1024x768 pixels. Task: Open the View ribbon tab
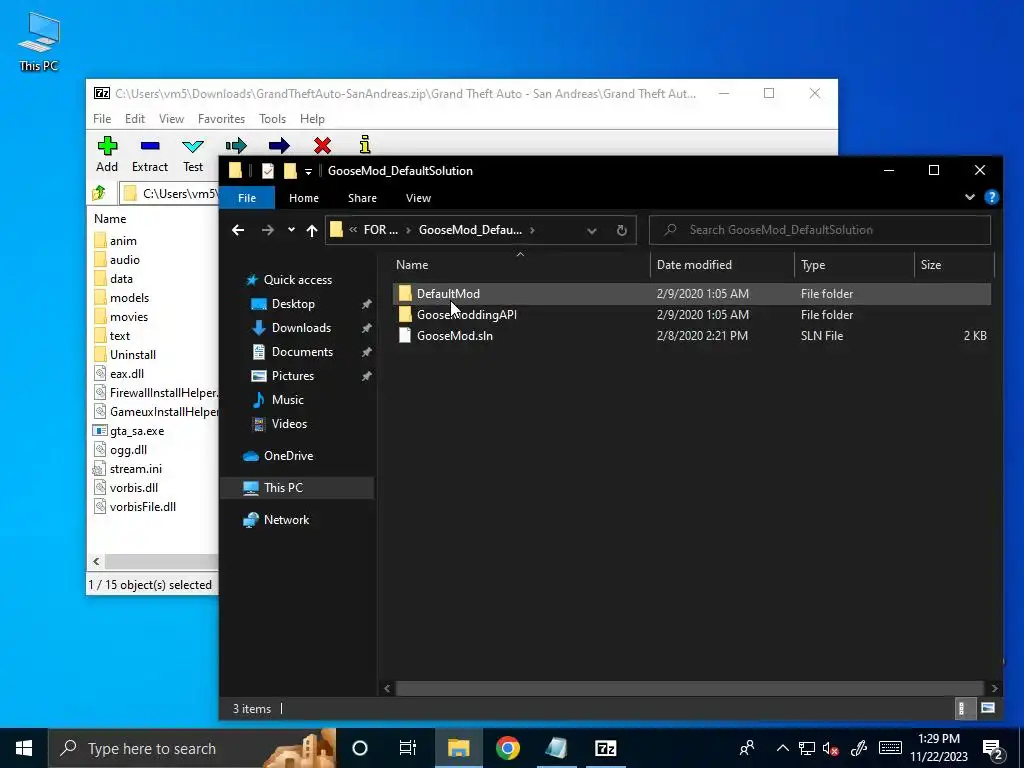coord(418,198)
